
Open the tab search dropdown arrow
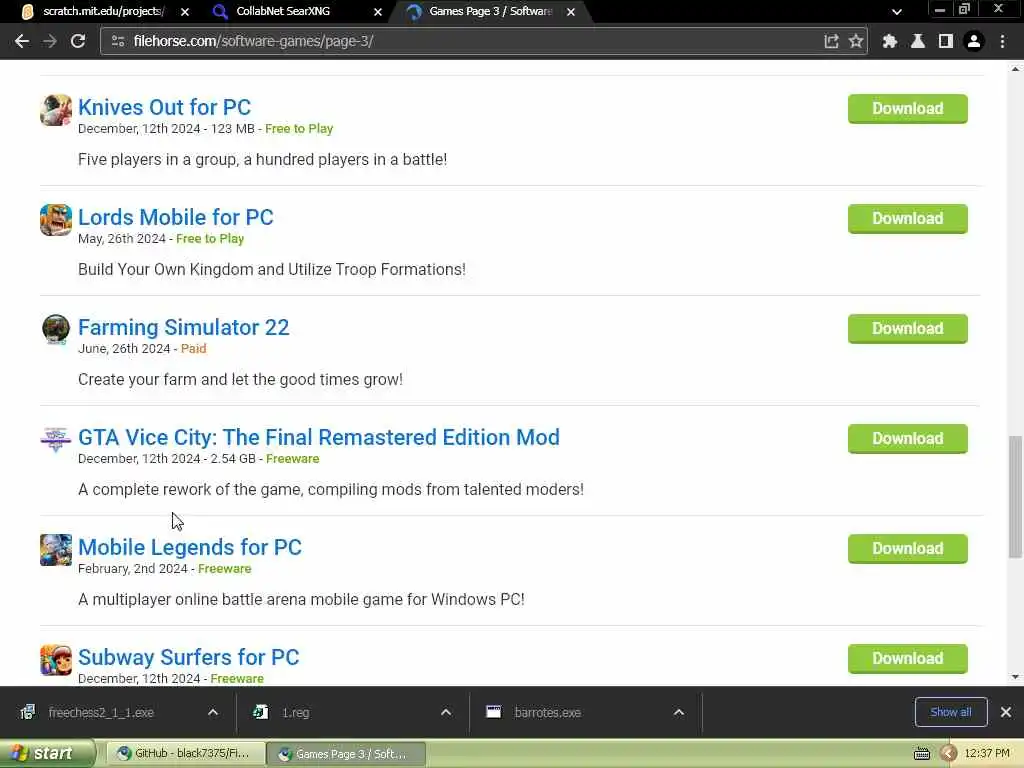897,12
